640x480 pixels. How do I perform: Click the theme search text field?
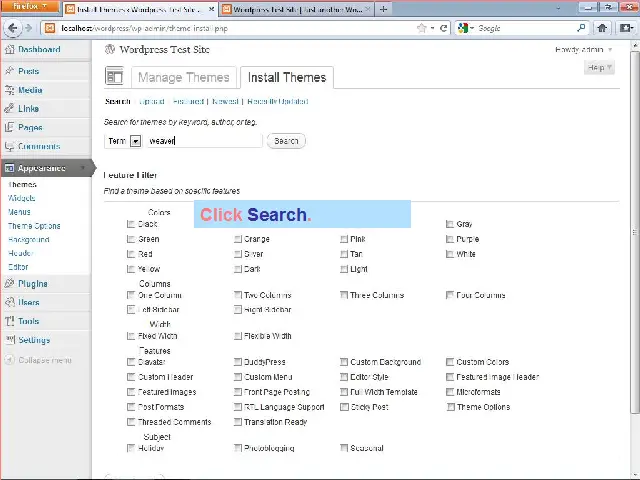tap(204, 141)
